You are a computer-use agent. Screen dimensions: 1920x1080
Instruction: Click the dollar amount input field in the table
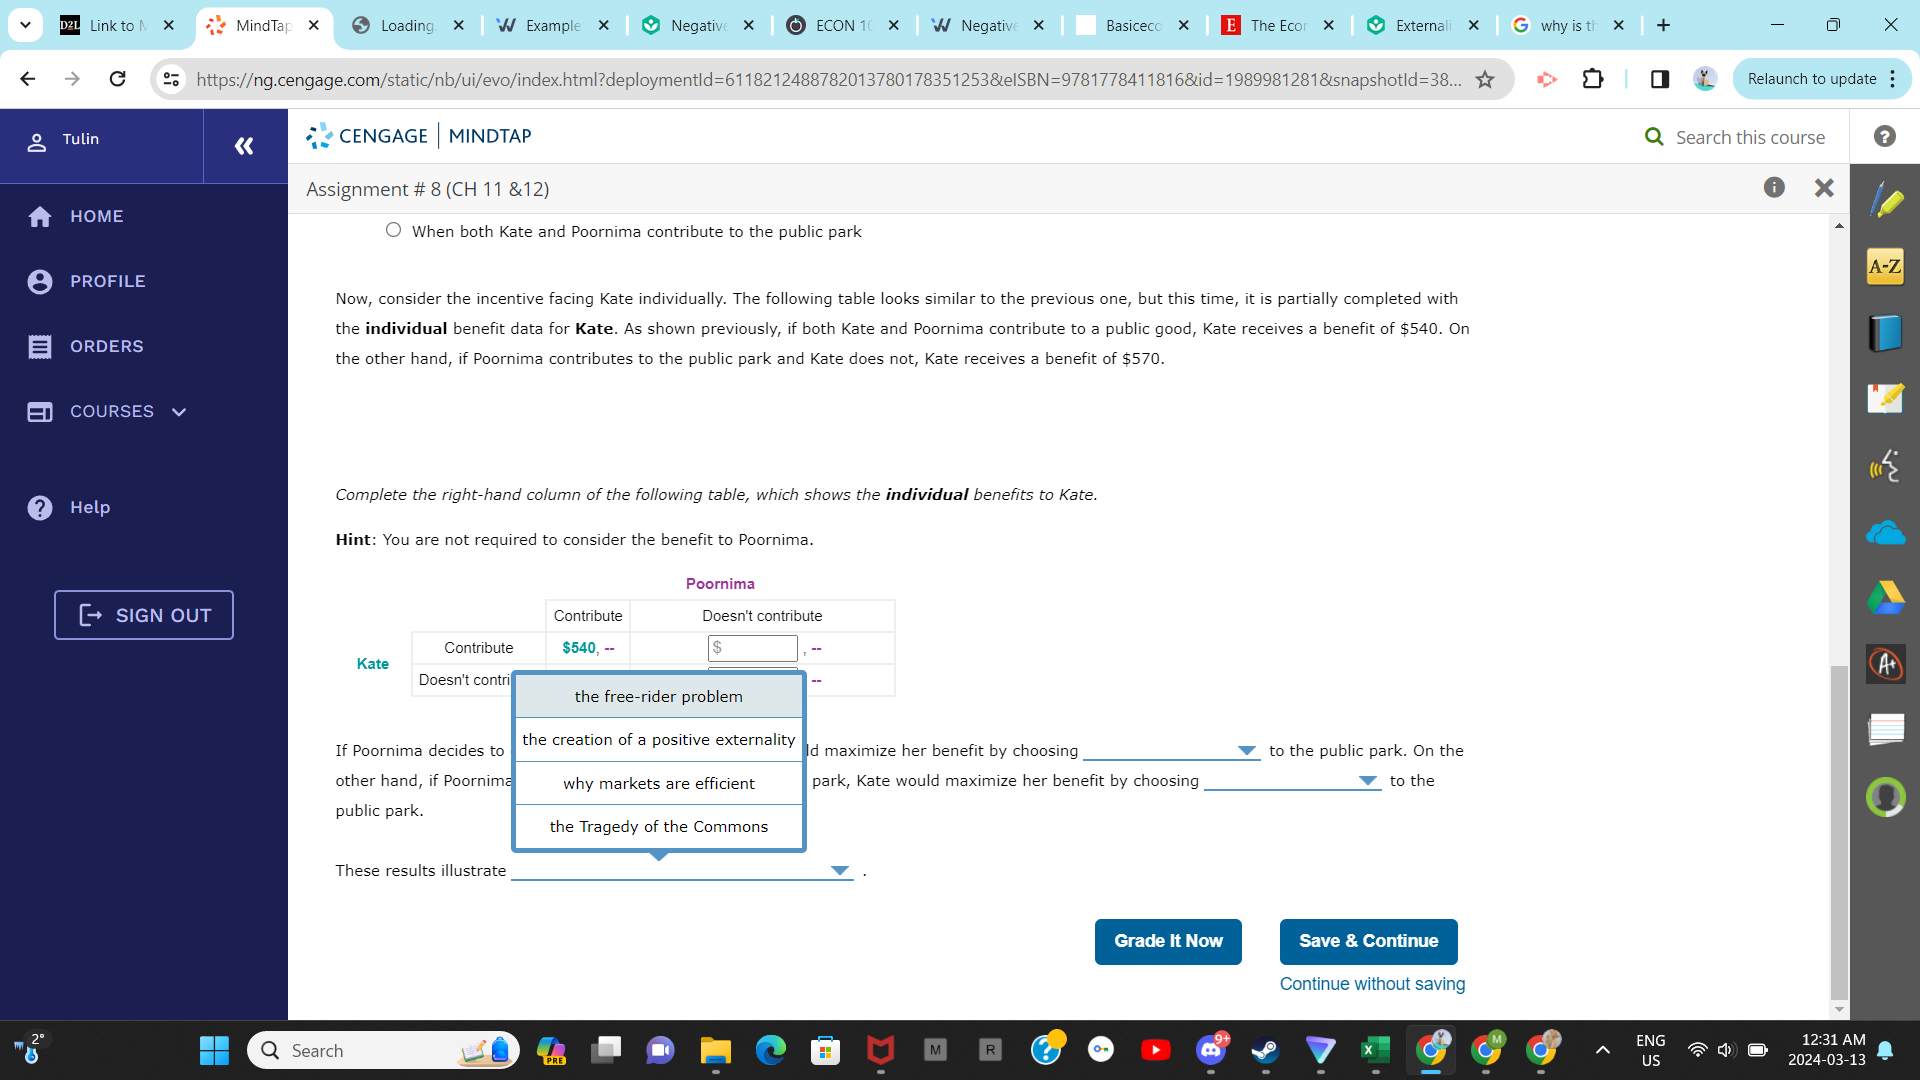coord(752,648)
